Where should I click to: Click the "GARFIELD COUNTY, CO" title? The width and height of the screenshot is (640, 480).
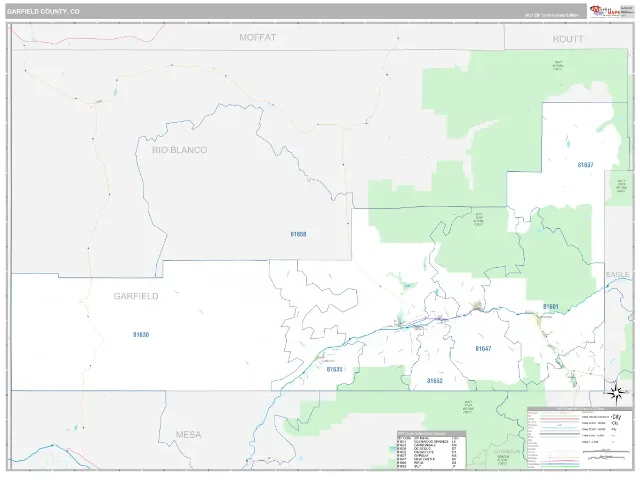43,11
